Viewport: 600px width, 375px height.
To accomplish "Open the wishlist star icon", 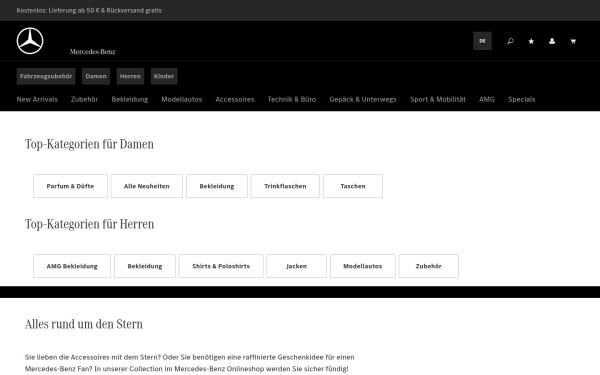I will 531,41.
